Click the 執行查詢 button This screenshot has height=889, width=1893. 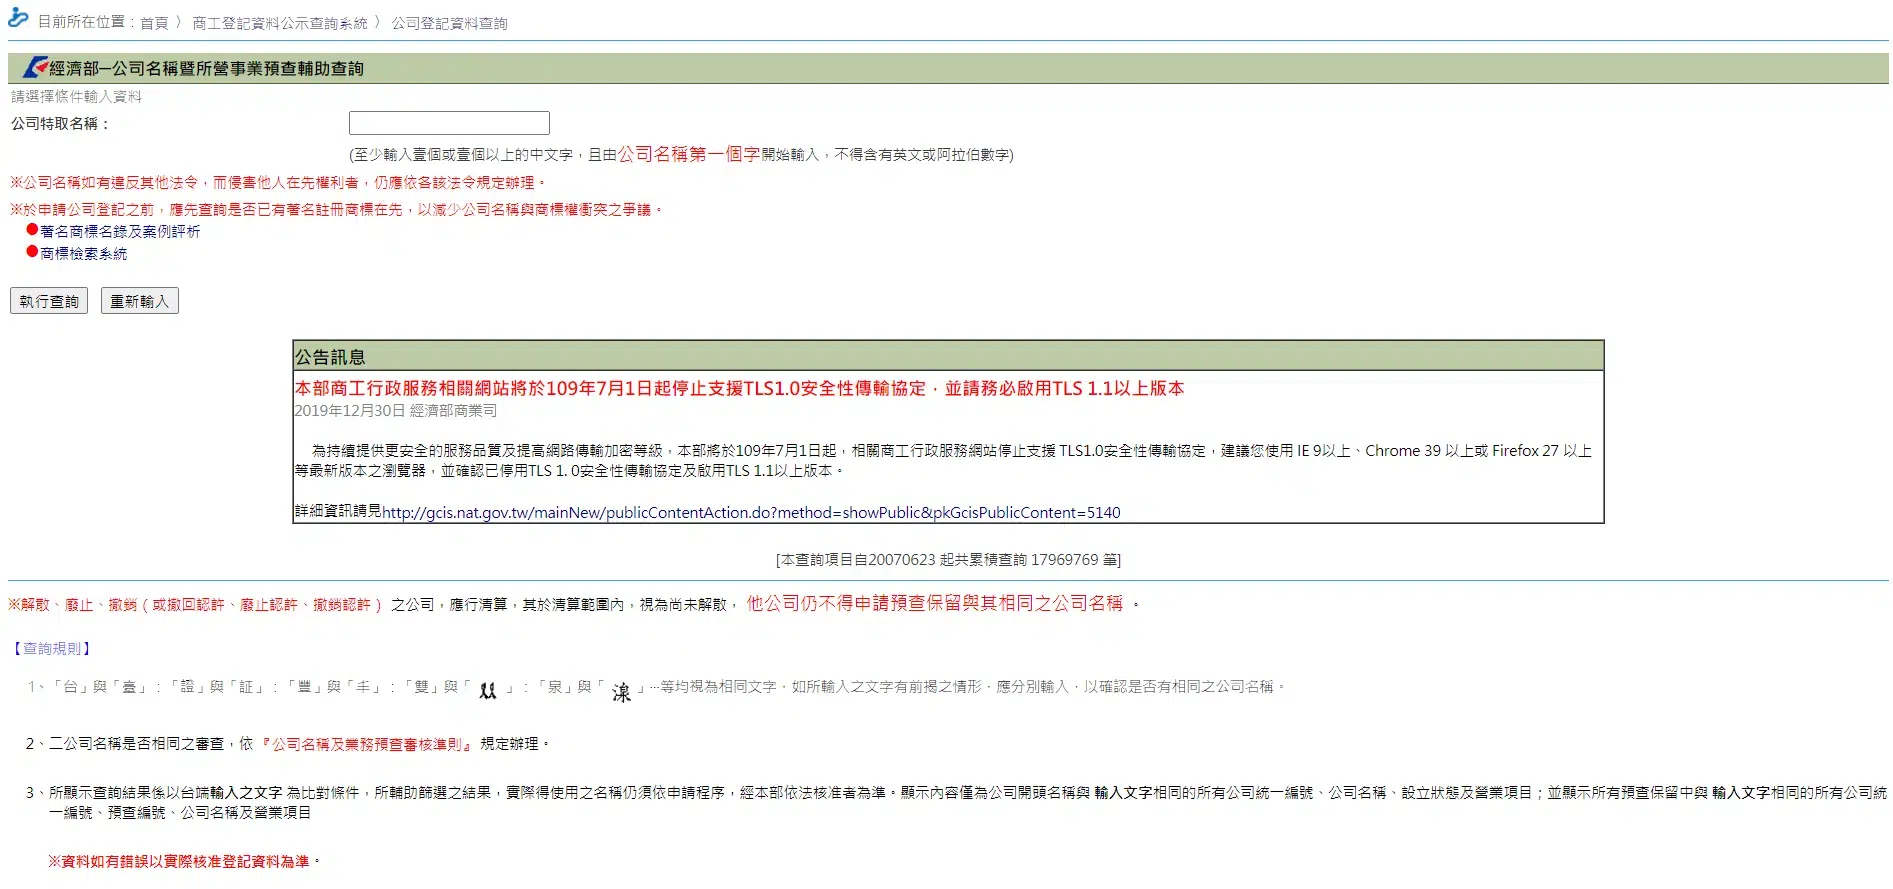[49, 301]
